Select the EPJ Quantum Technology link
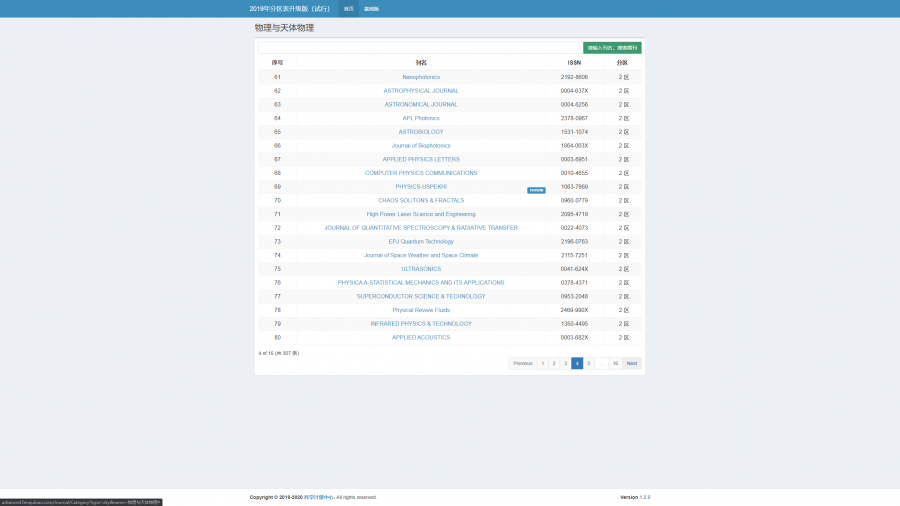This screenshot has width=900, height=506. 421,241
